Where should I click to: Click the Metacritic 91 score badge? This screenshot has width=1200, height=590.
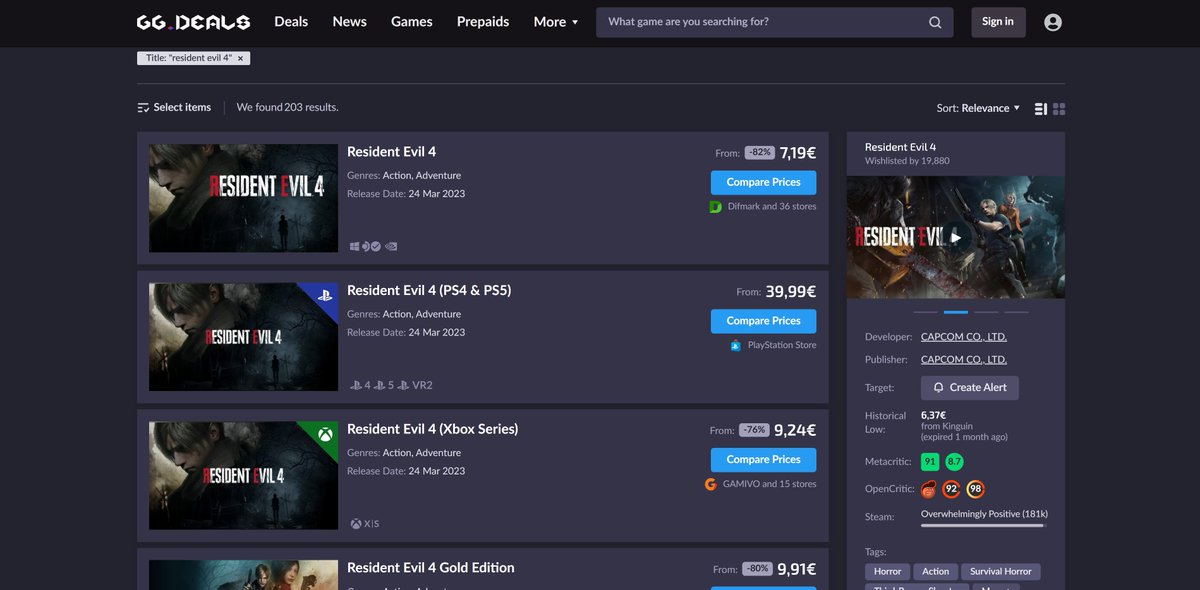tap(931, 462)
